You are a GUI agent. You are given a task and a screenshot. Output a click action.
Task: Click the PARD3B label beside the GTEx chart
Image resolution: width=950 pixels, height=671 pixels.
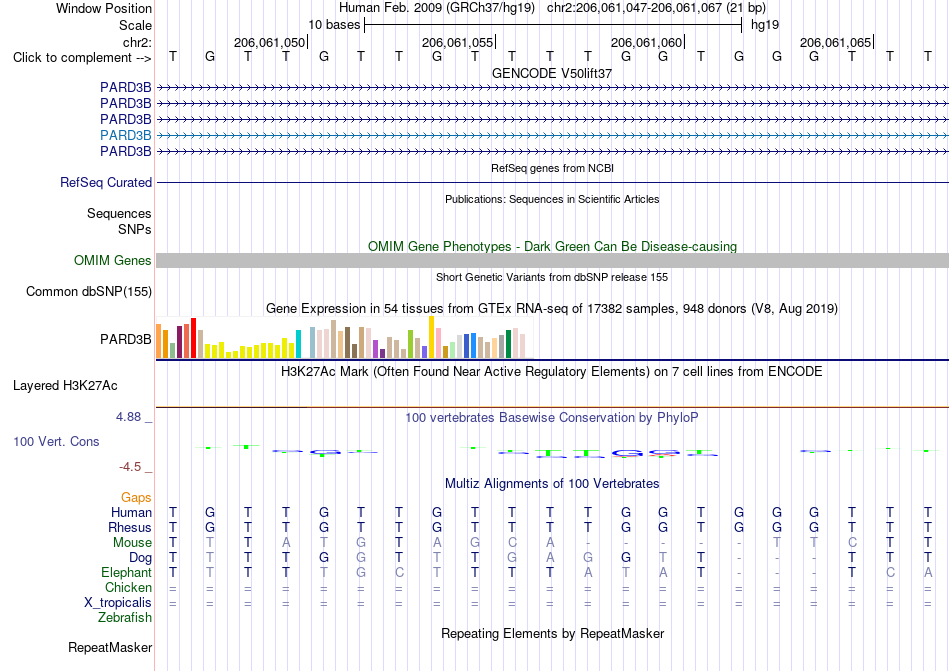coord(125,339)
